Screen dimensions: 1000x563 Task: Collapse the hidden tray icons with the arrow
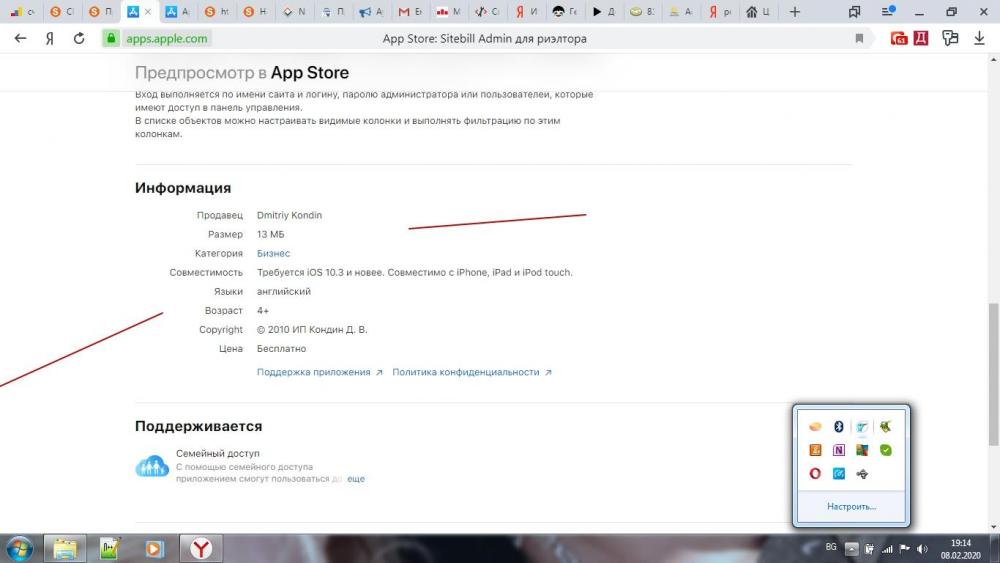click(x=851, y=548)
